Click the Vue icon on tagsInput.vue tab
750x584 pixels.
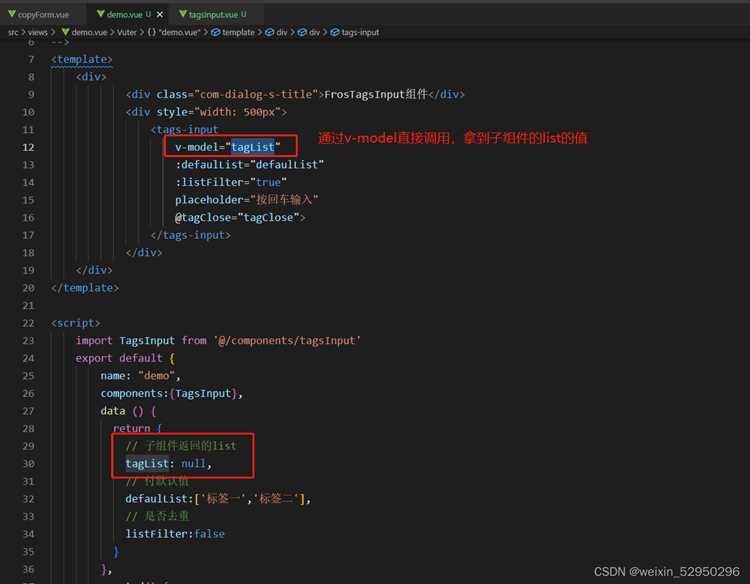coord(183,14)
